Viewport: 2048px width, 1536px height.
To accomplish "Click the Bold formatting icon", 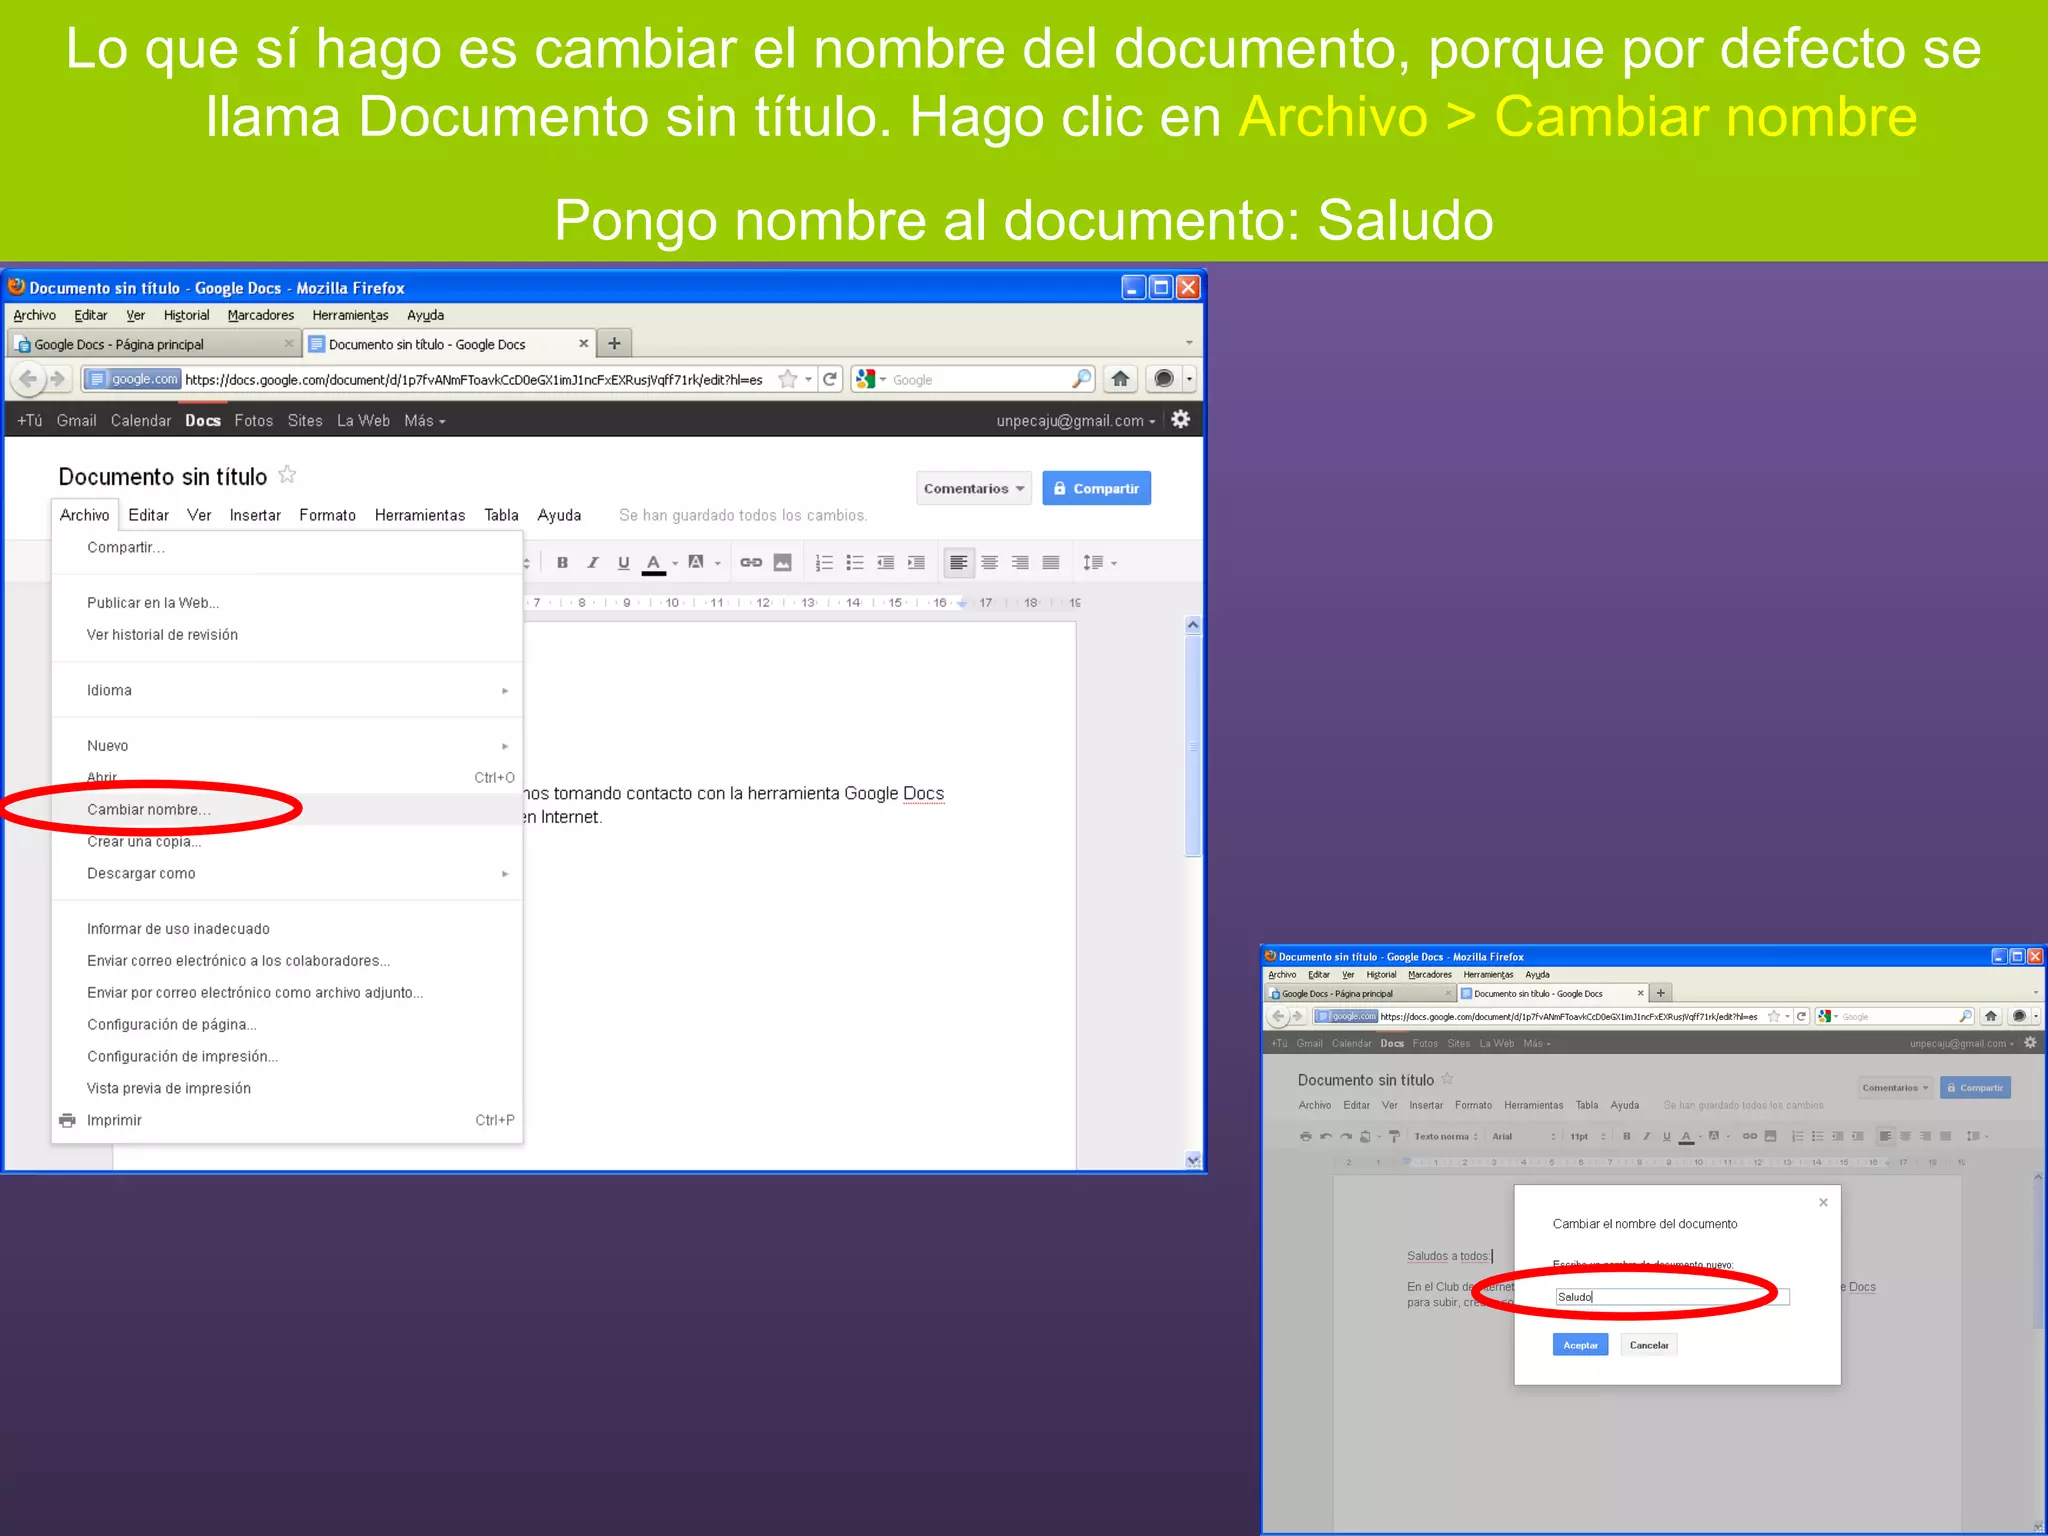I will [x=562, y=563].
